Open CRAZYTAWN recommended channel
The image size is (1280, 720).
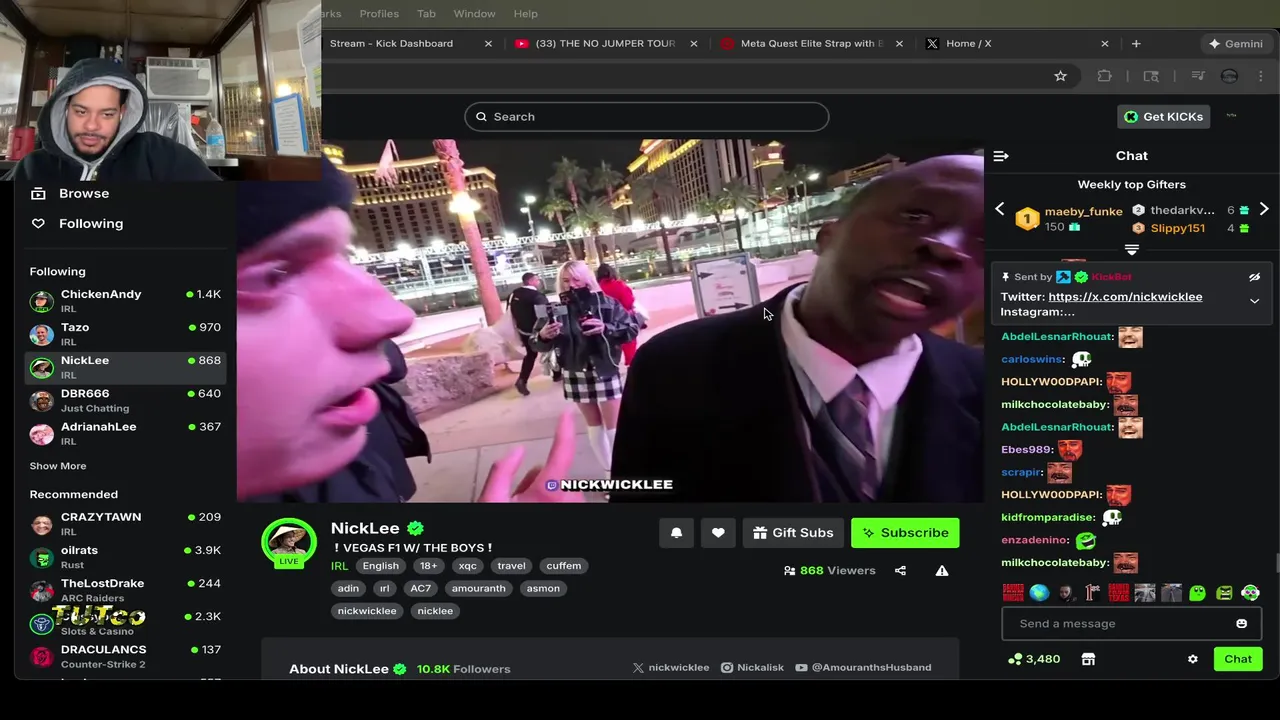tap(125, 524)
